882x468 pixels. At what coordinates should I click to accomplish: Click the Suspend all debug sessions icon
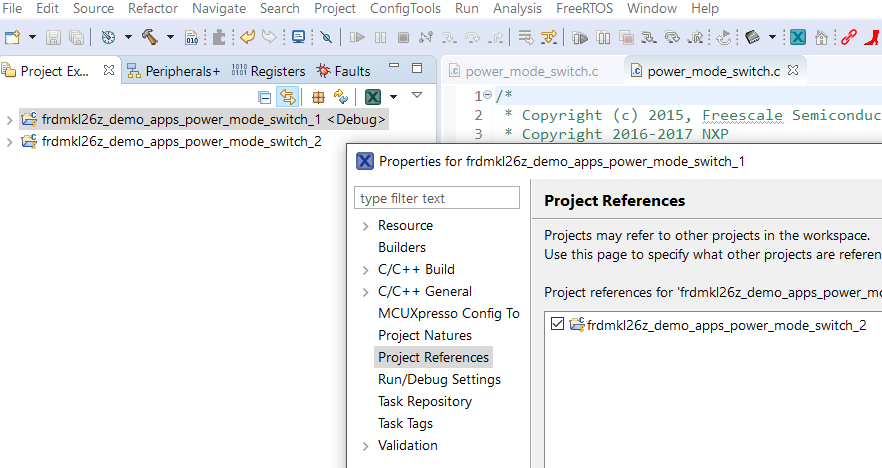click(x=604, y=38)
